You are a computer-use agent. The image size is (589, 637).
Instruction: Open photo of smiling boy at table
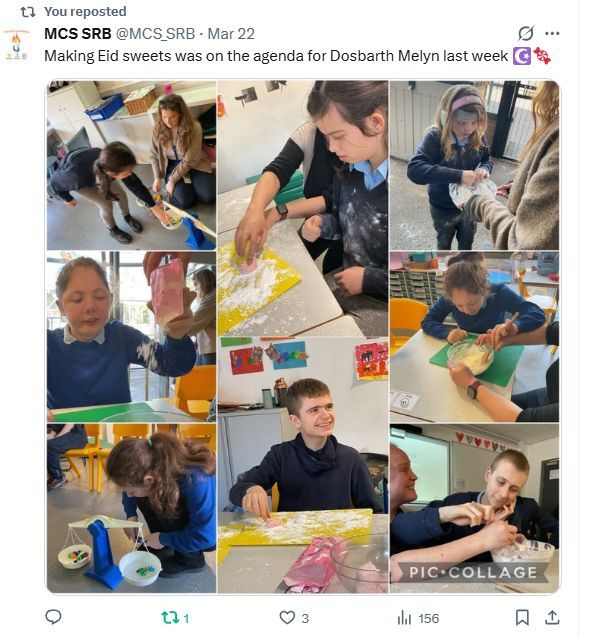tap(303, 465)
